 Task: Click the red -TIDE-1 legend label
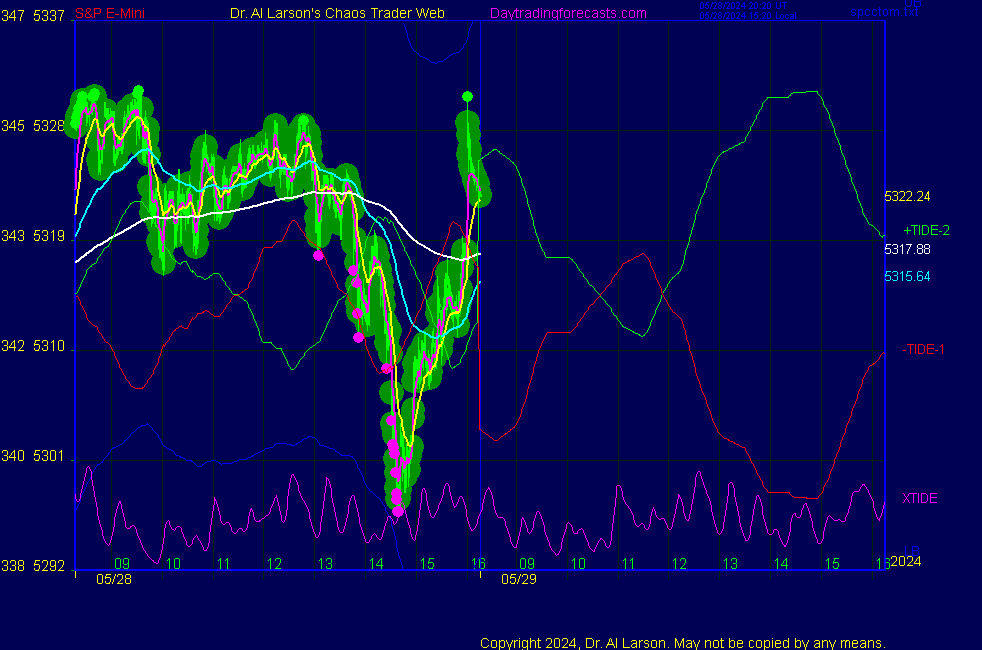[923, 349]
